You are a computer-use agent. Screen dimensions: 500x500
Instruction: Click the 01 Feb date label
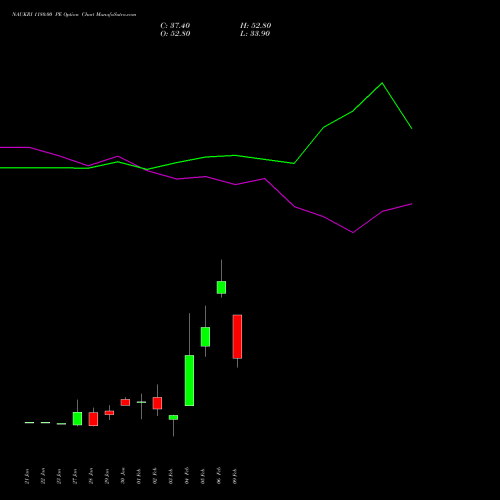pyautogui.click(x=139, y=476)
